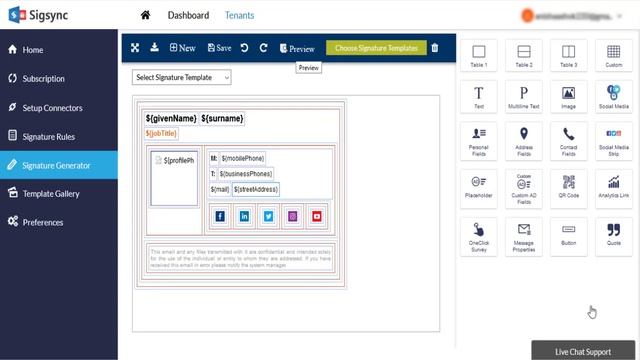Go to Home in sidebar
The image size is (640, 360).
tap(59, 50)
